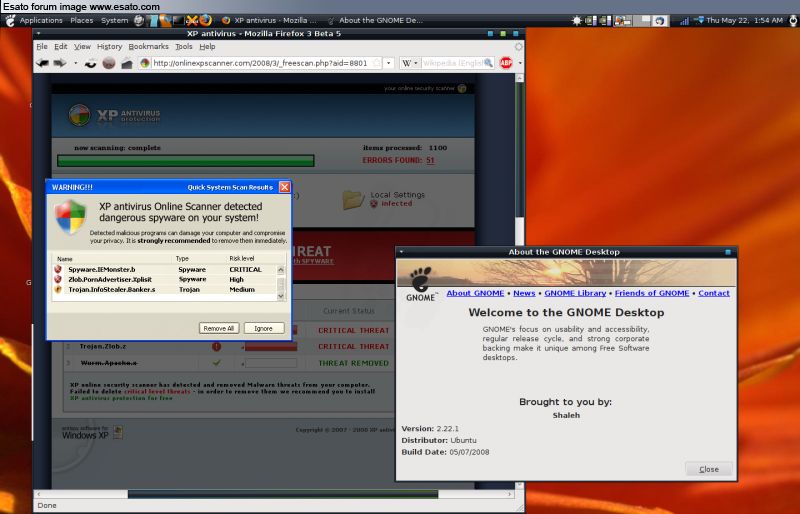Click the Home icon in the Firefox toolbar
Screen dimensions: 800x514
click(127, 64)
